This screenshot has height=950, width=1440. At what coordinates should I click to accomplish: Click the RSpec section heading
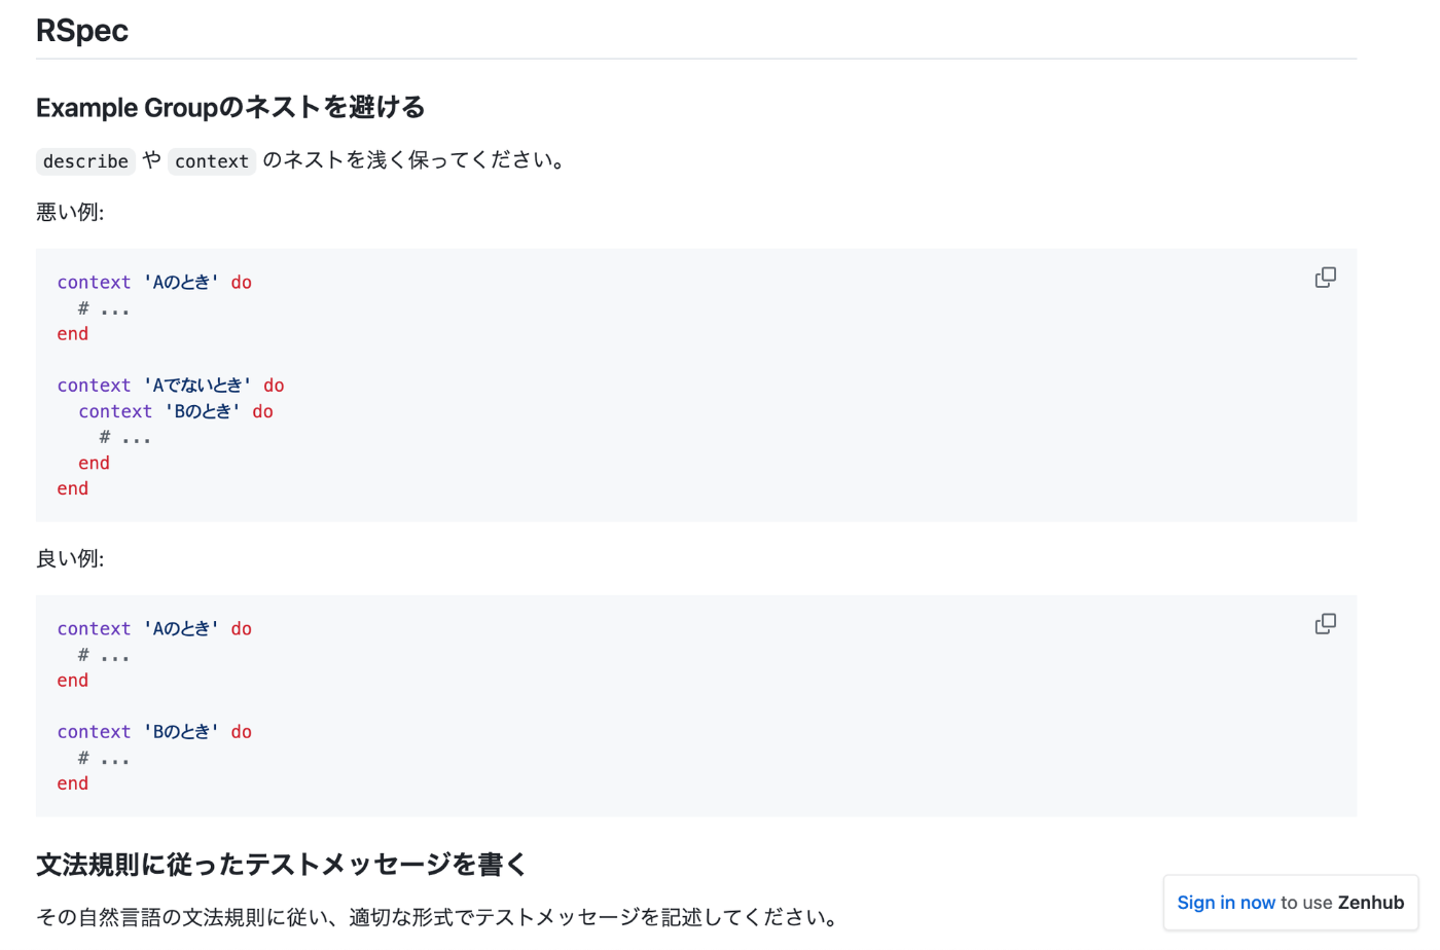coord(82,30)
